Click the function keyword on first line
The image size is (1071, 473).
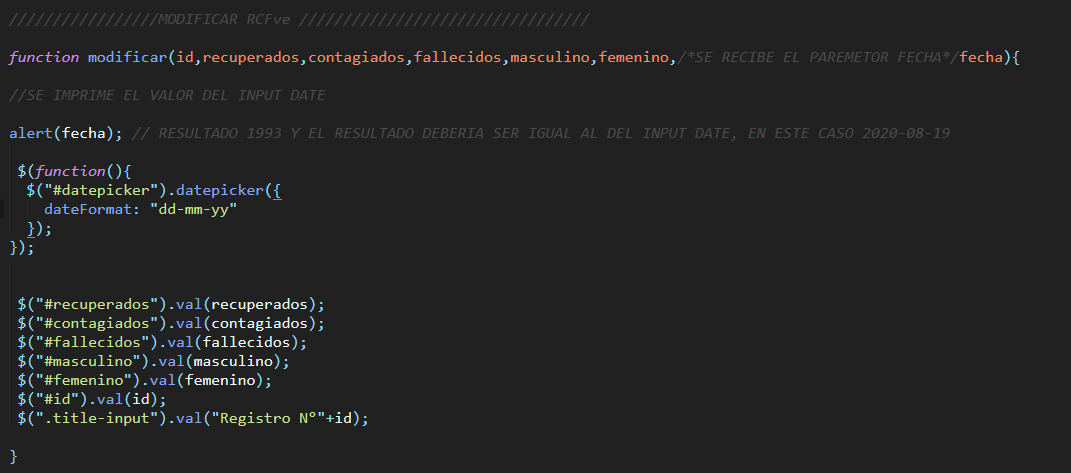44,57
